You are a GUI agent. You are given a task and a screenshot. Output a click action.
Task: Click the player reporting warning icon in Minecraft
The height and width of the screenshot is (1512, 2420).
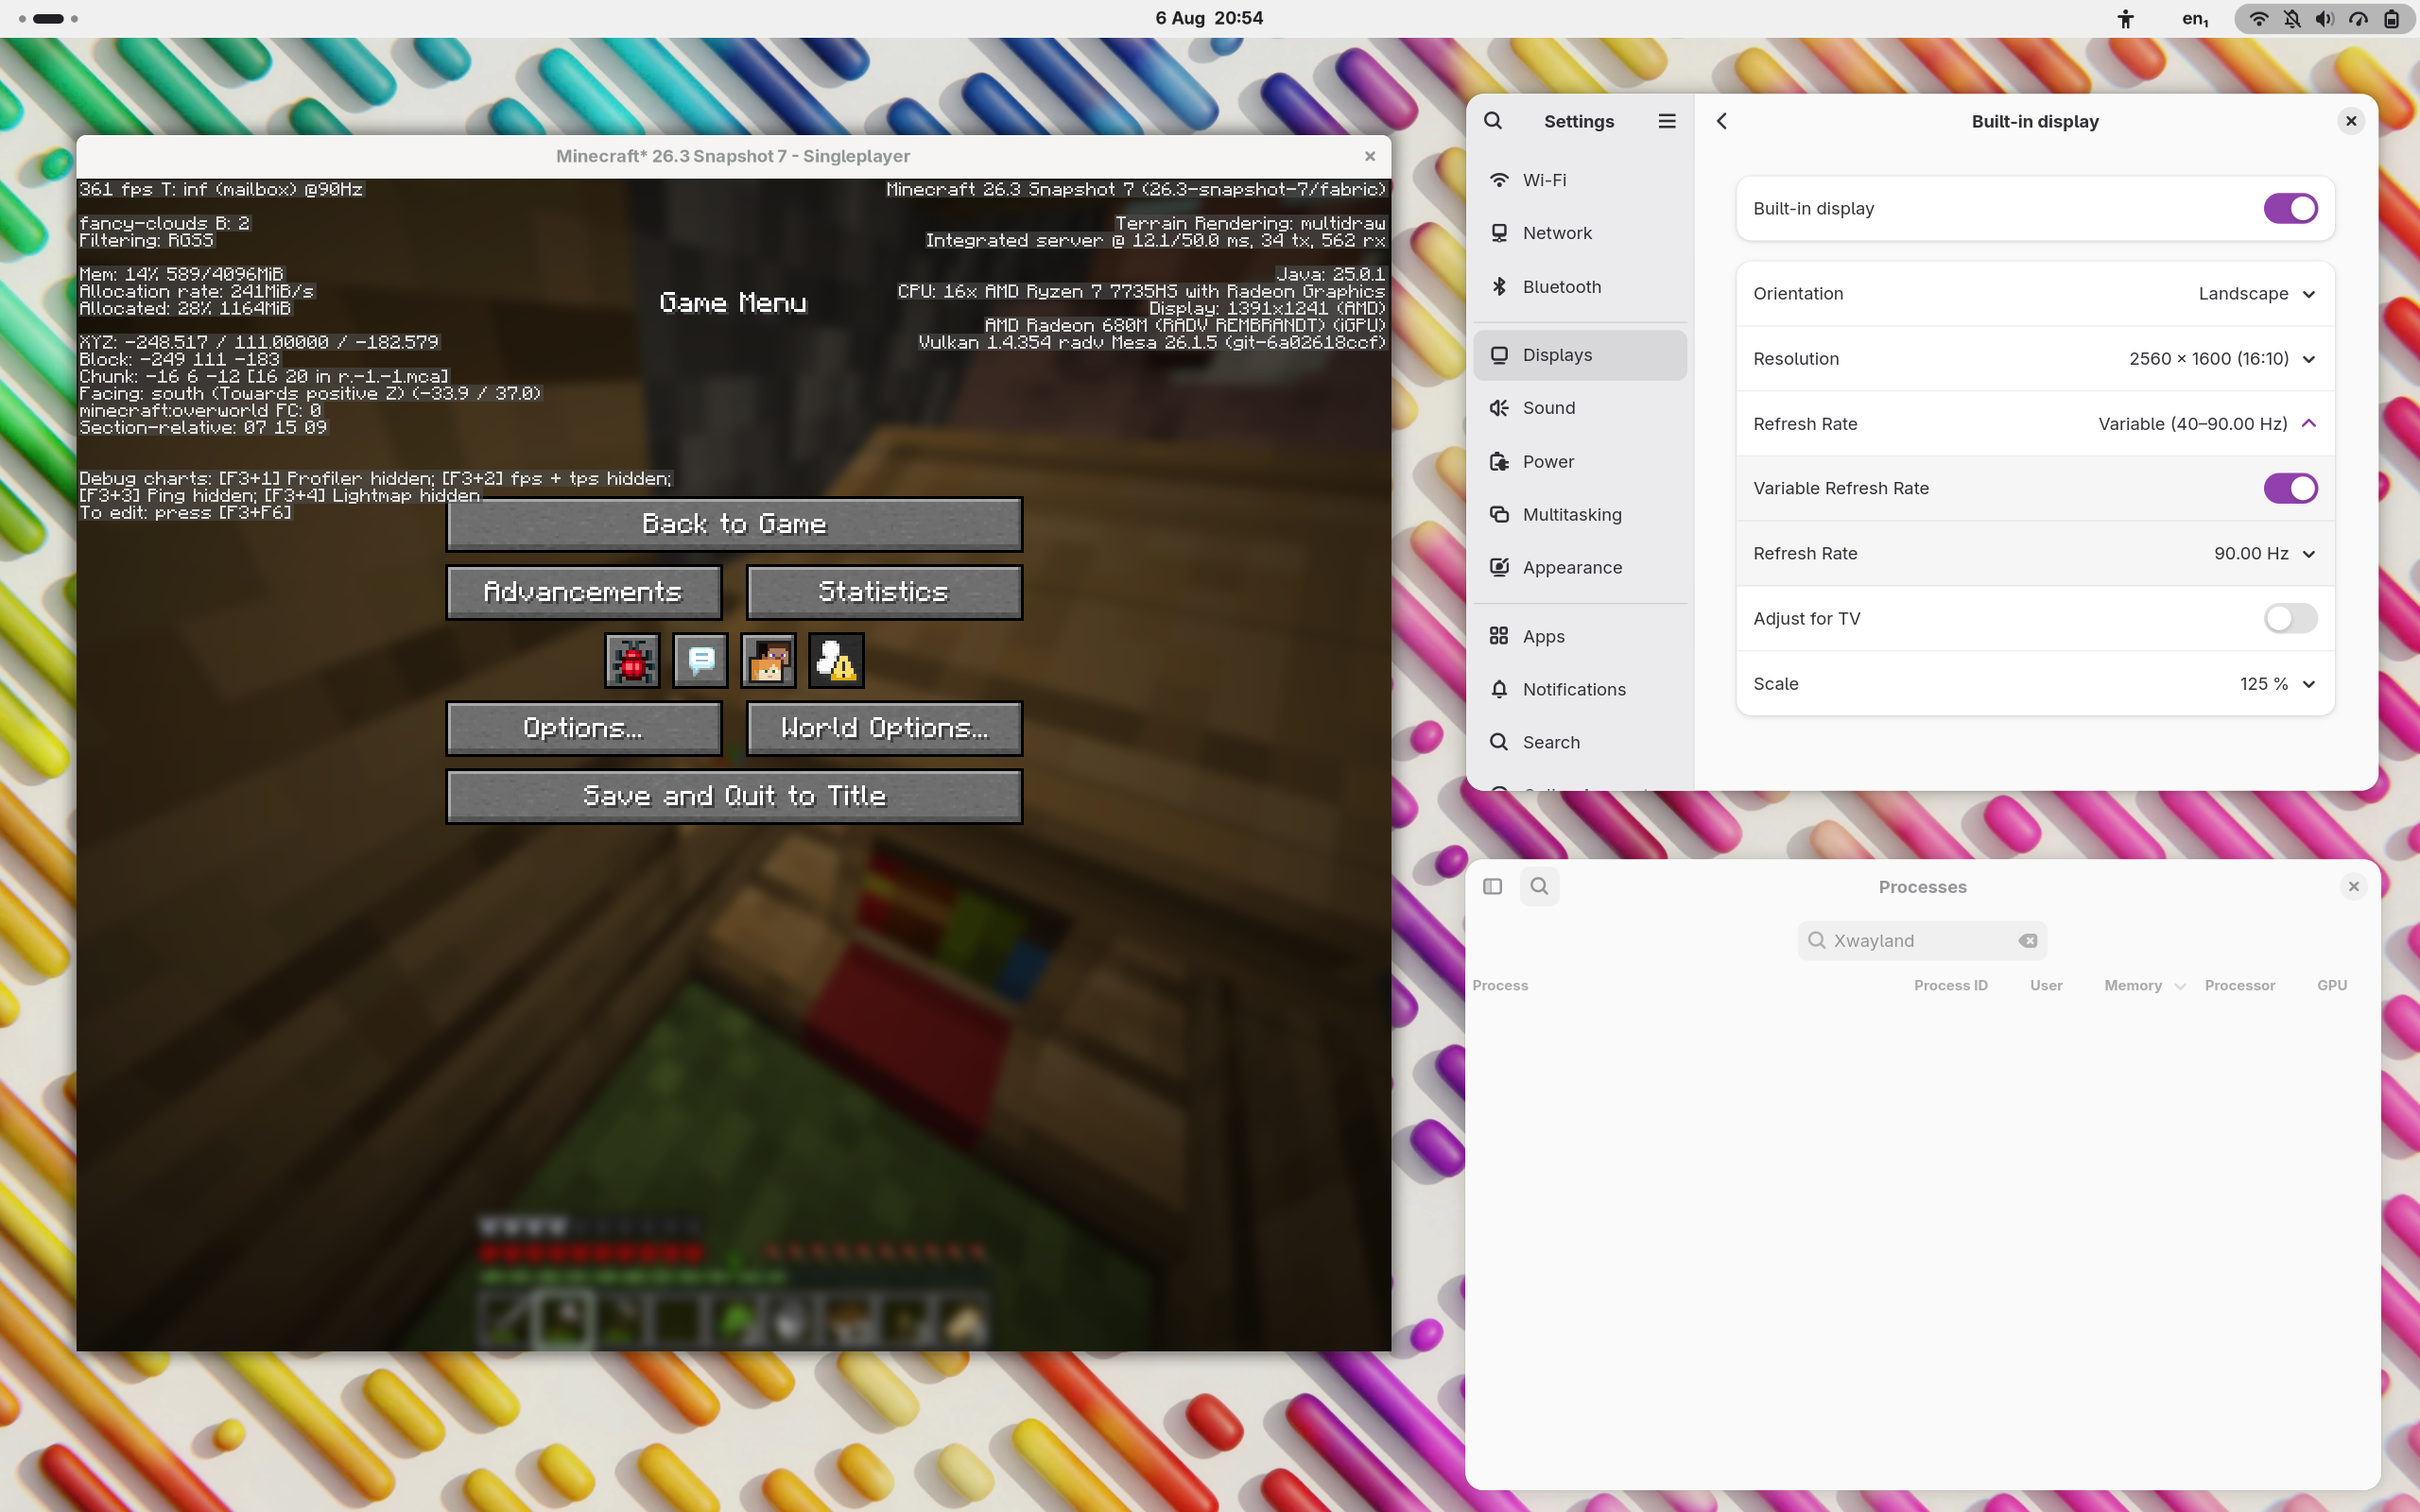point(836,660)
